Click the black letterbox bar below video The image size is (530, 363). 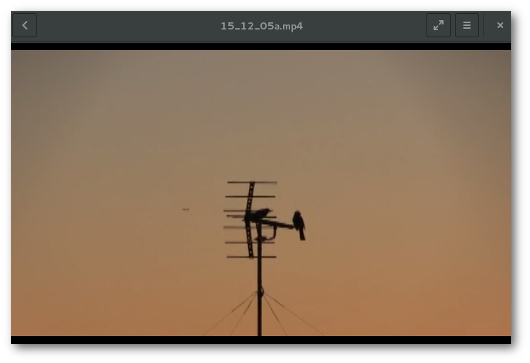[261, 340]
